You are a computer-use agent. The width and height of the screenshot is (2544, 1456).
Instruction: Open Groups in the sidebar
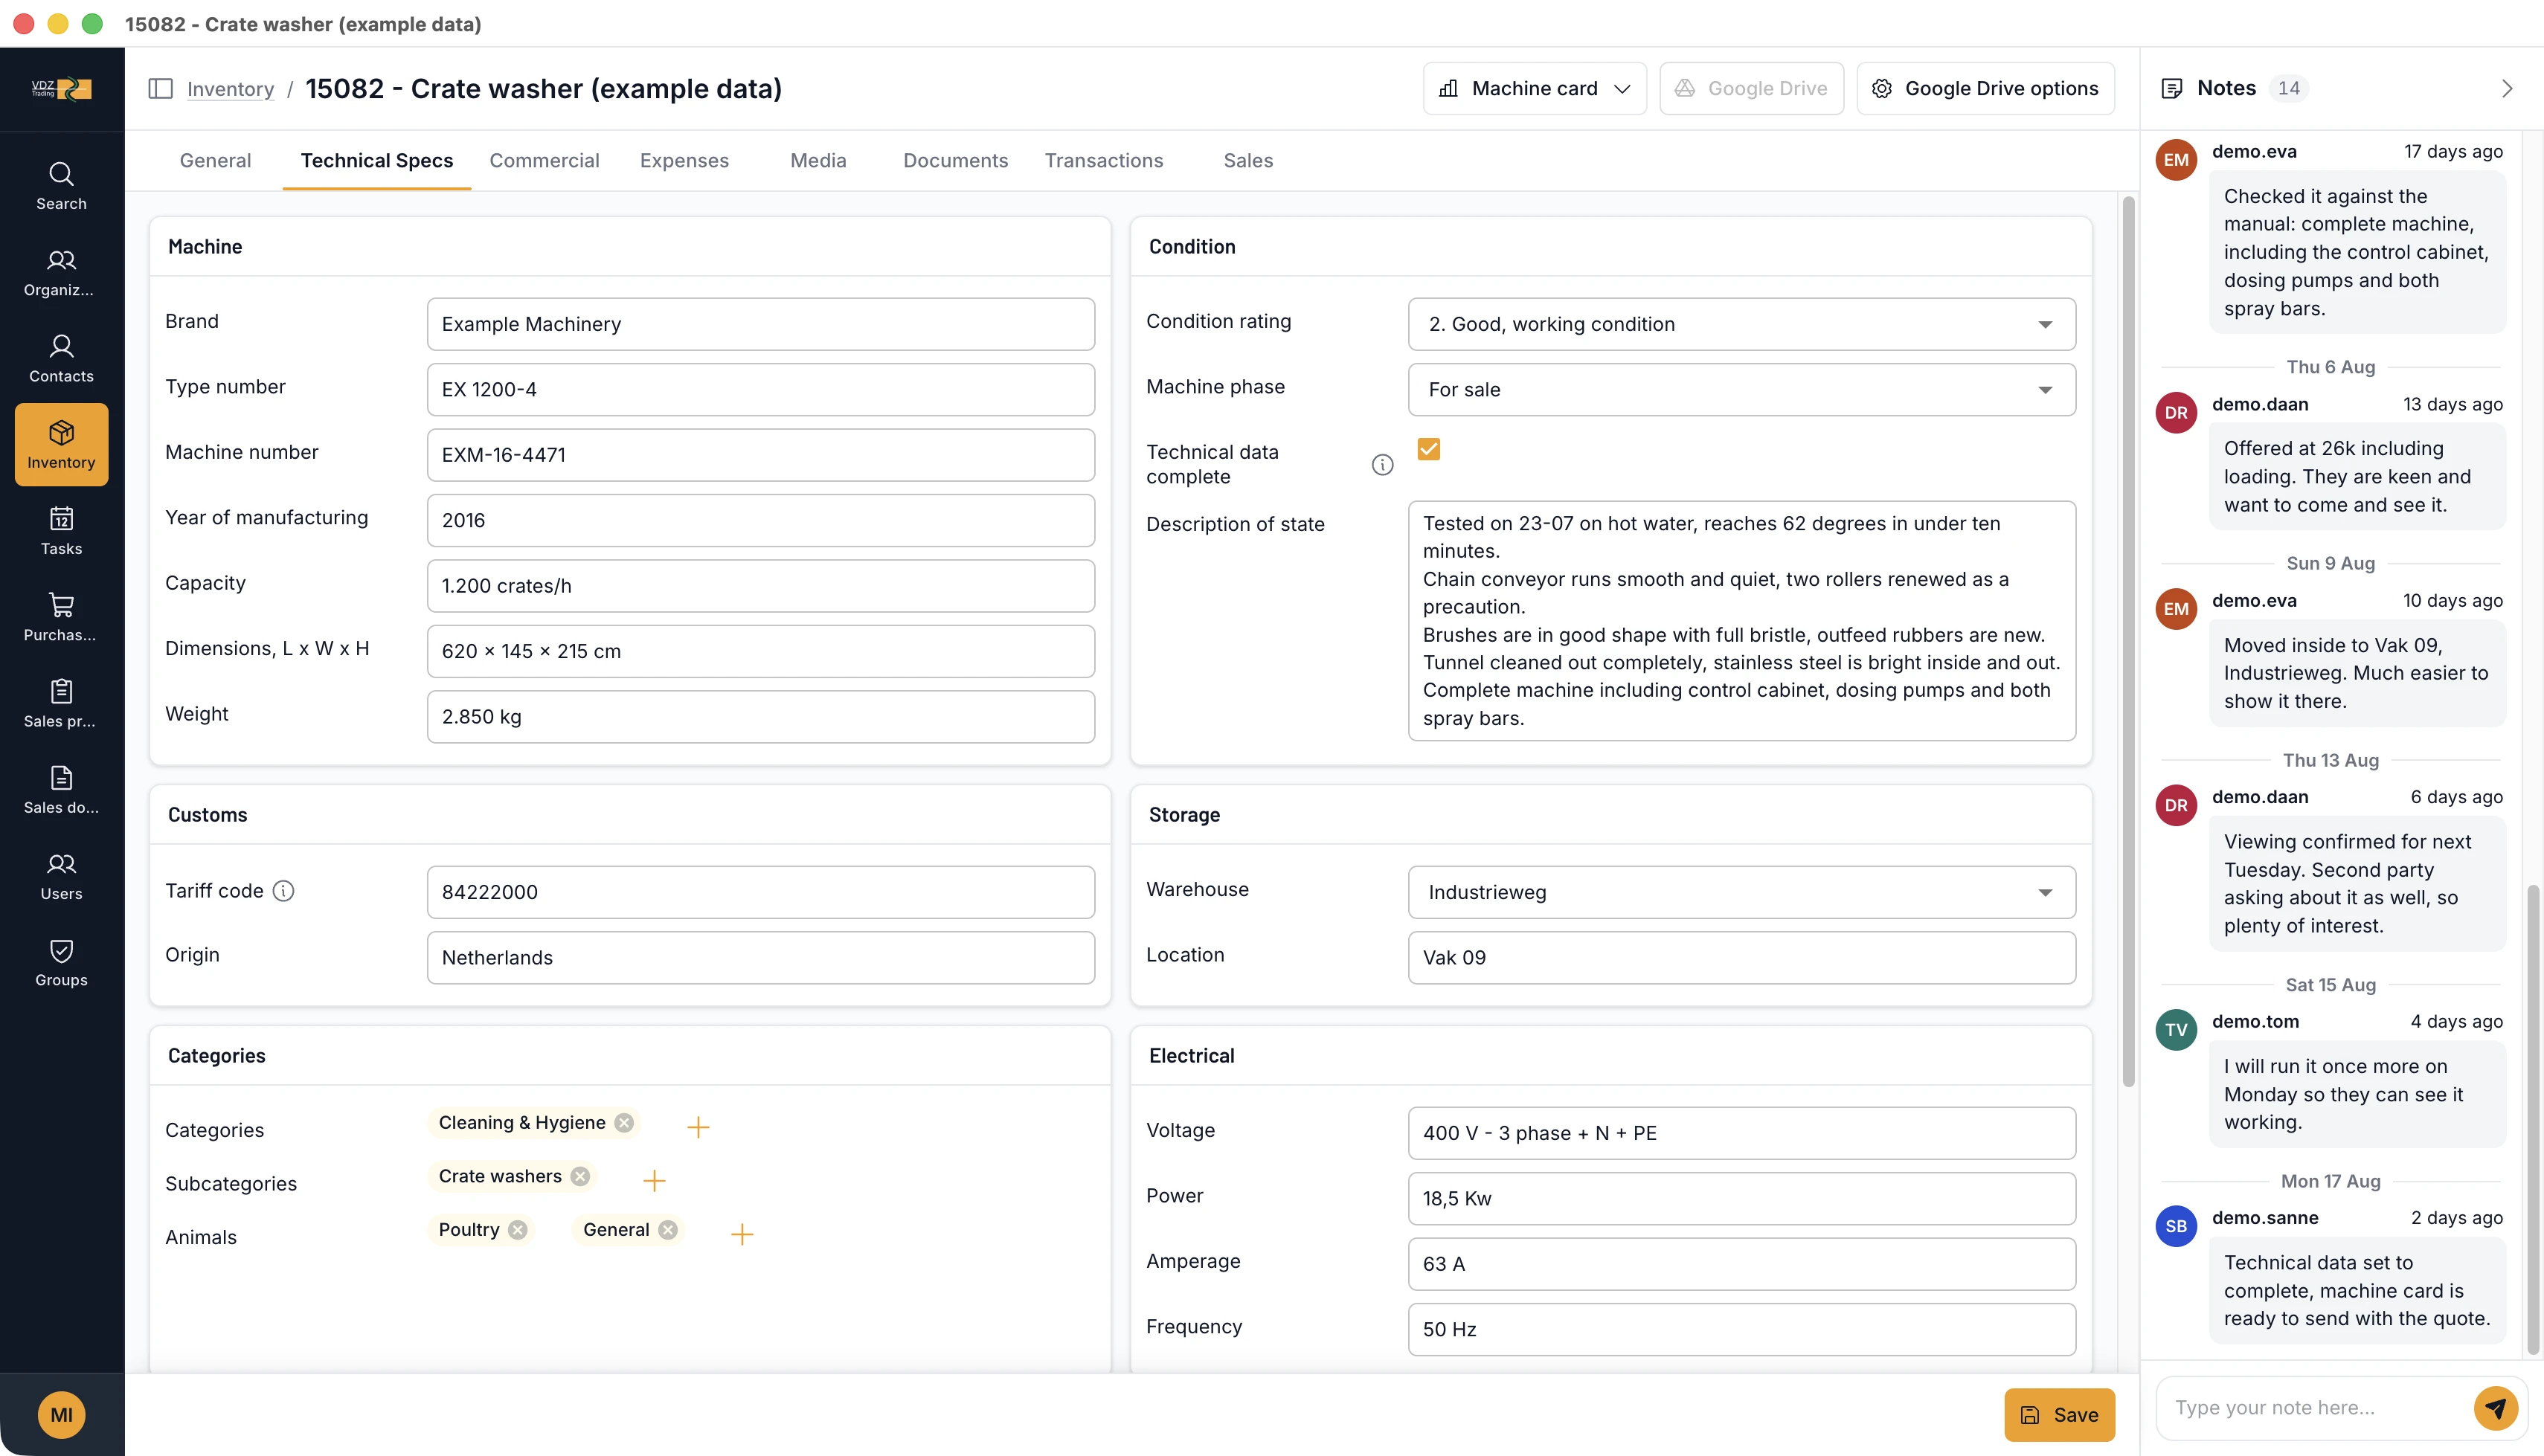coord(61,962)
